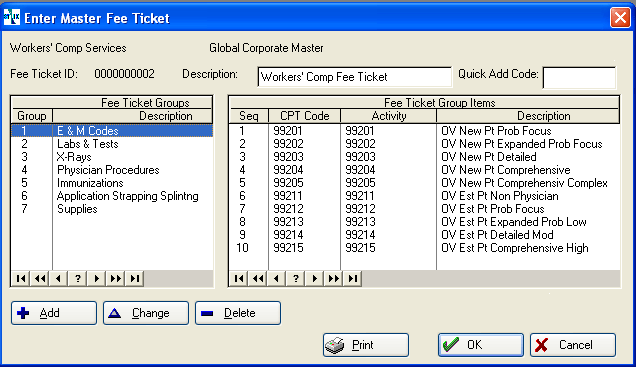Click the Delete button
Image resolution: width=636 pixels, height=367 pixels.
[x=238, y=313]
